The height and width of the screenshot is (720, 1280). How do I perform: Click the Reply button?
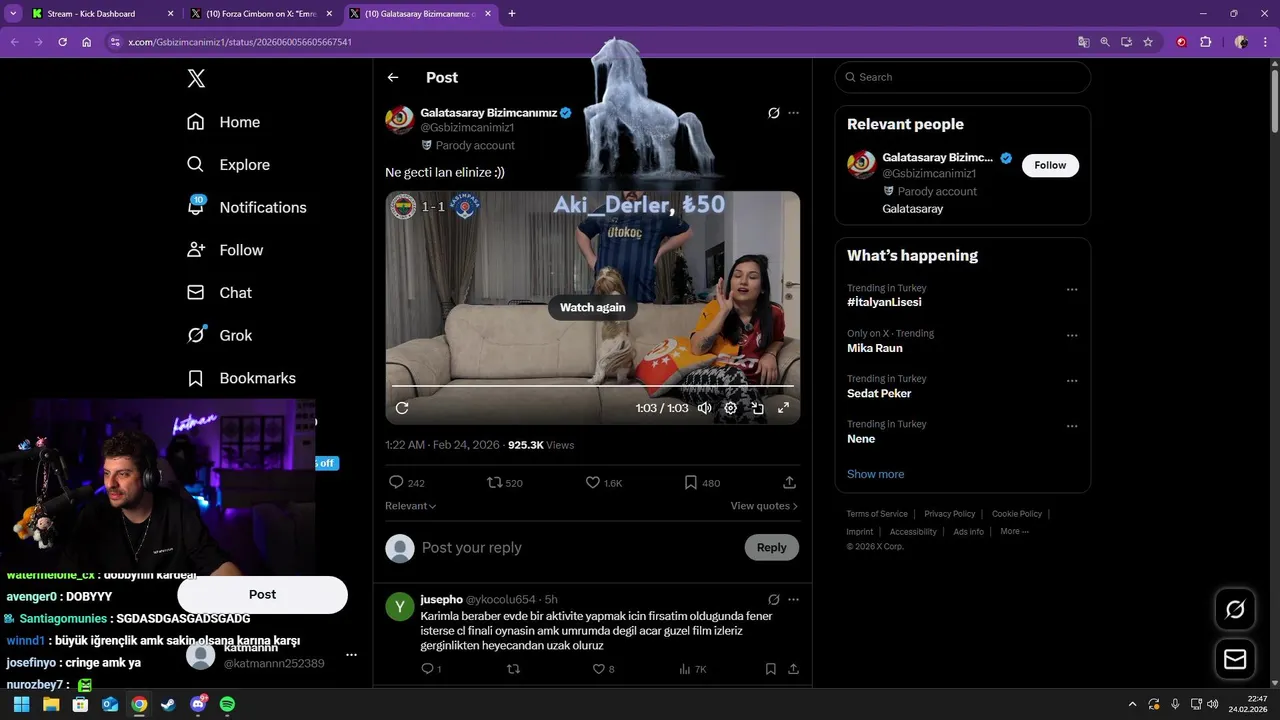pos(772,547)
